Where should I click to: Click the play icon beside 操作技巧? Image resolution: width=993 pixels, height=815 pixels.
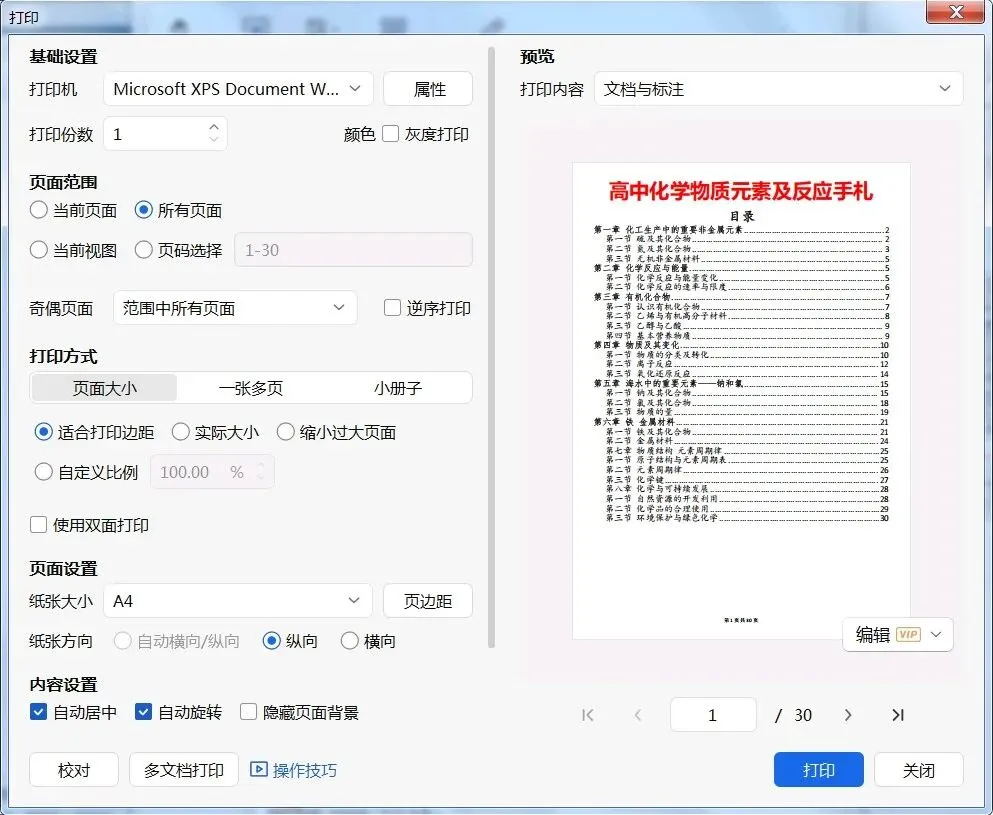click(x=258, y=769)
